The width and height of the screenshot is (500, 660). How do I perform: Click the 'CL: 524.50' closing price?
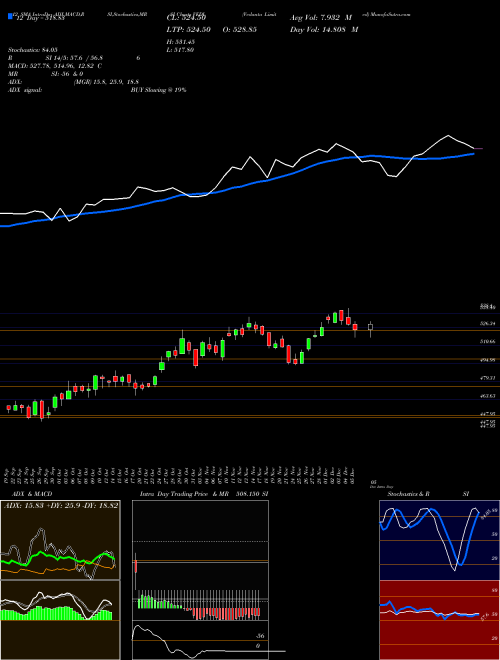point(186,18)
